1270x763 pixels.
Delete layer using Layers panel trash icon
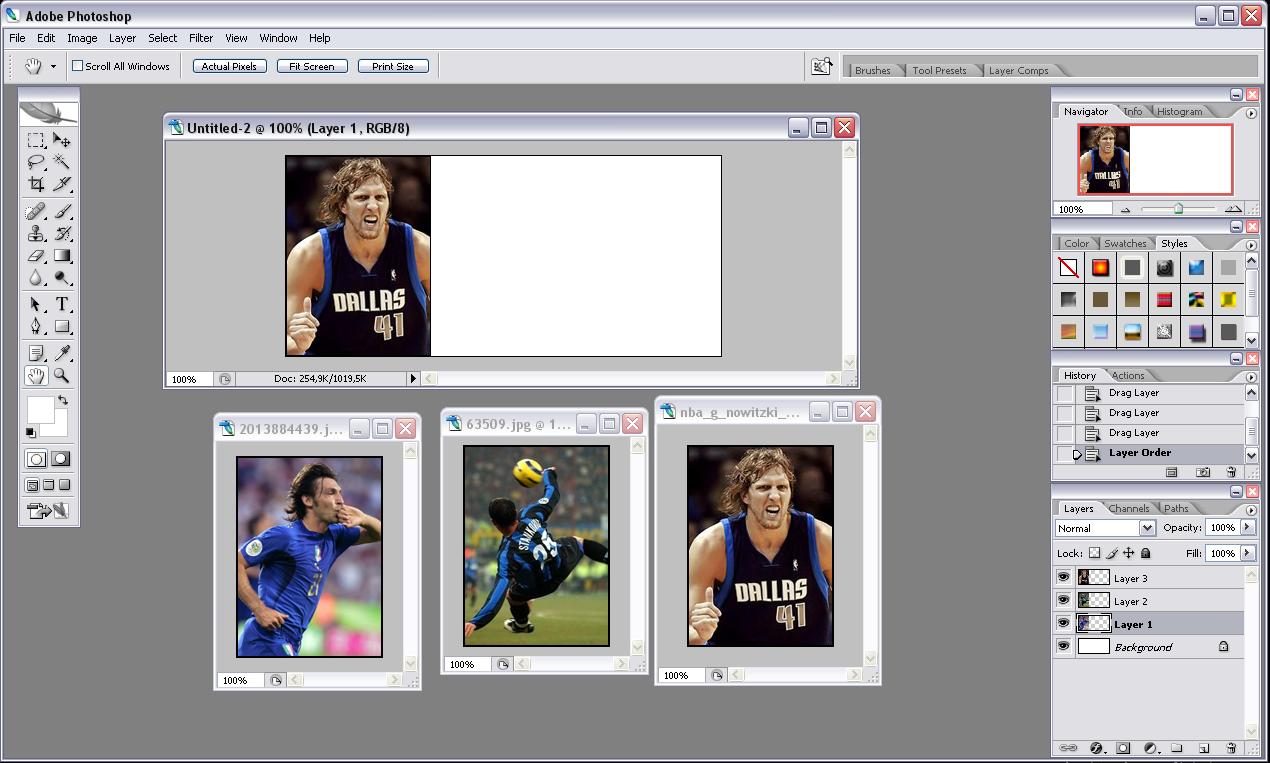pyautogui.click(x=1231, y=748)
